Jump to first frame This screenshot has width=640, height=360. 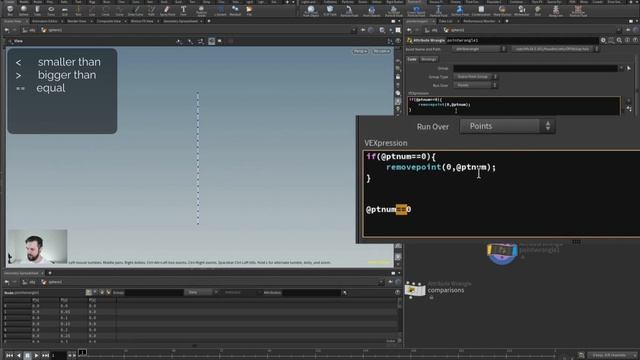coord(9,356)
